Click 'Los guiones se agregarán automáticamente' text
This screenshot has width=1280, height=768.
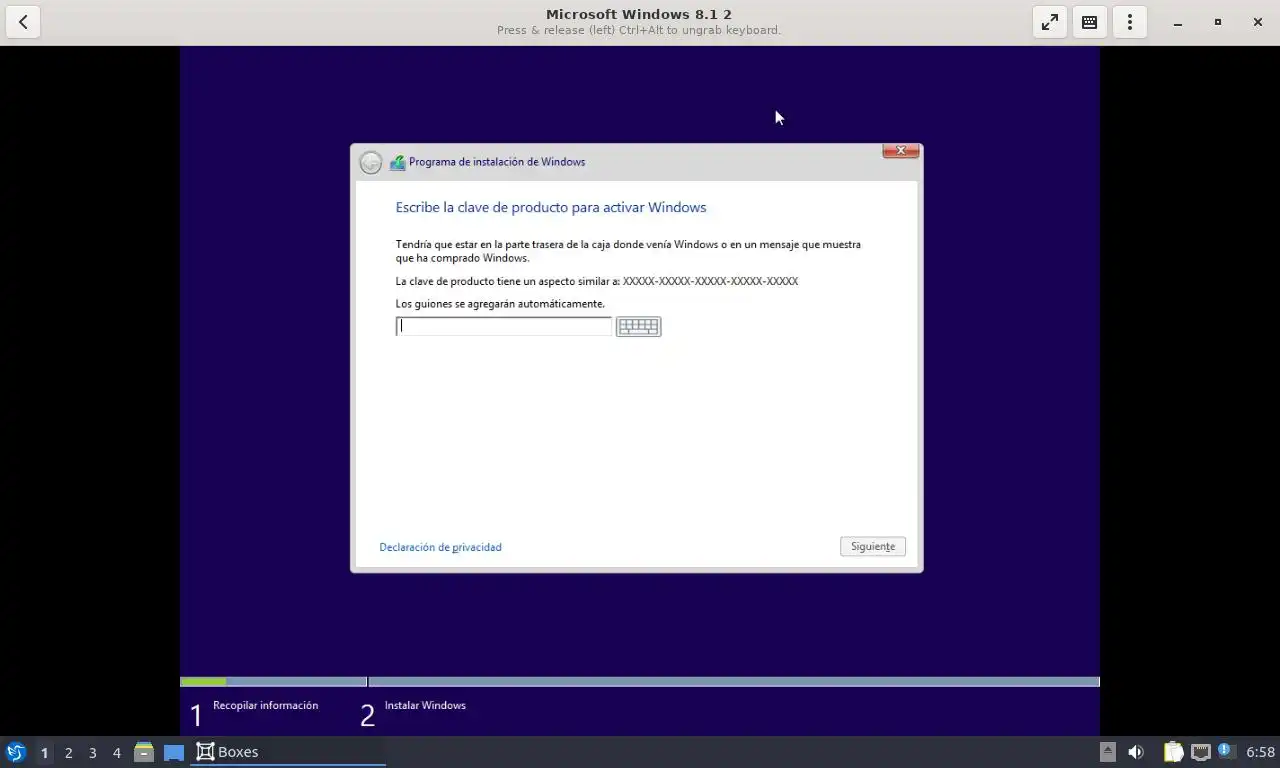[500, 304]
